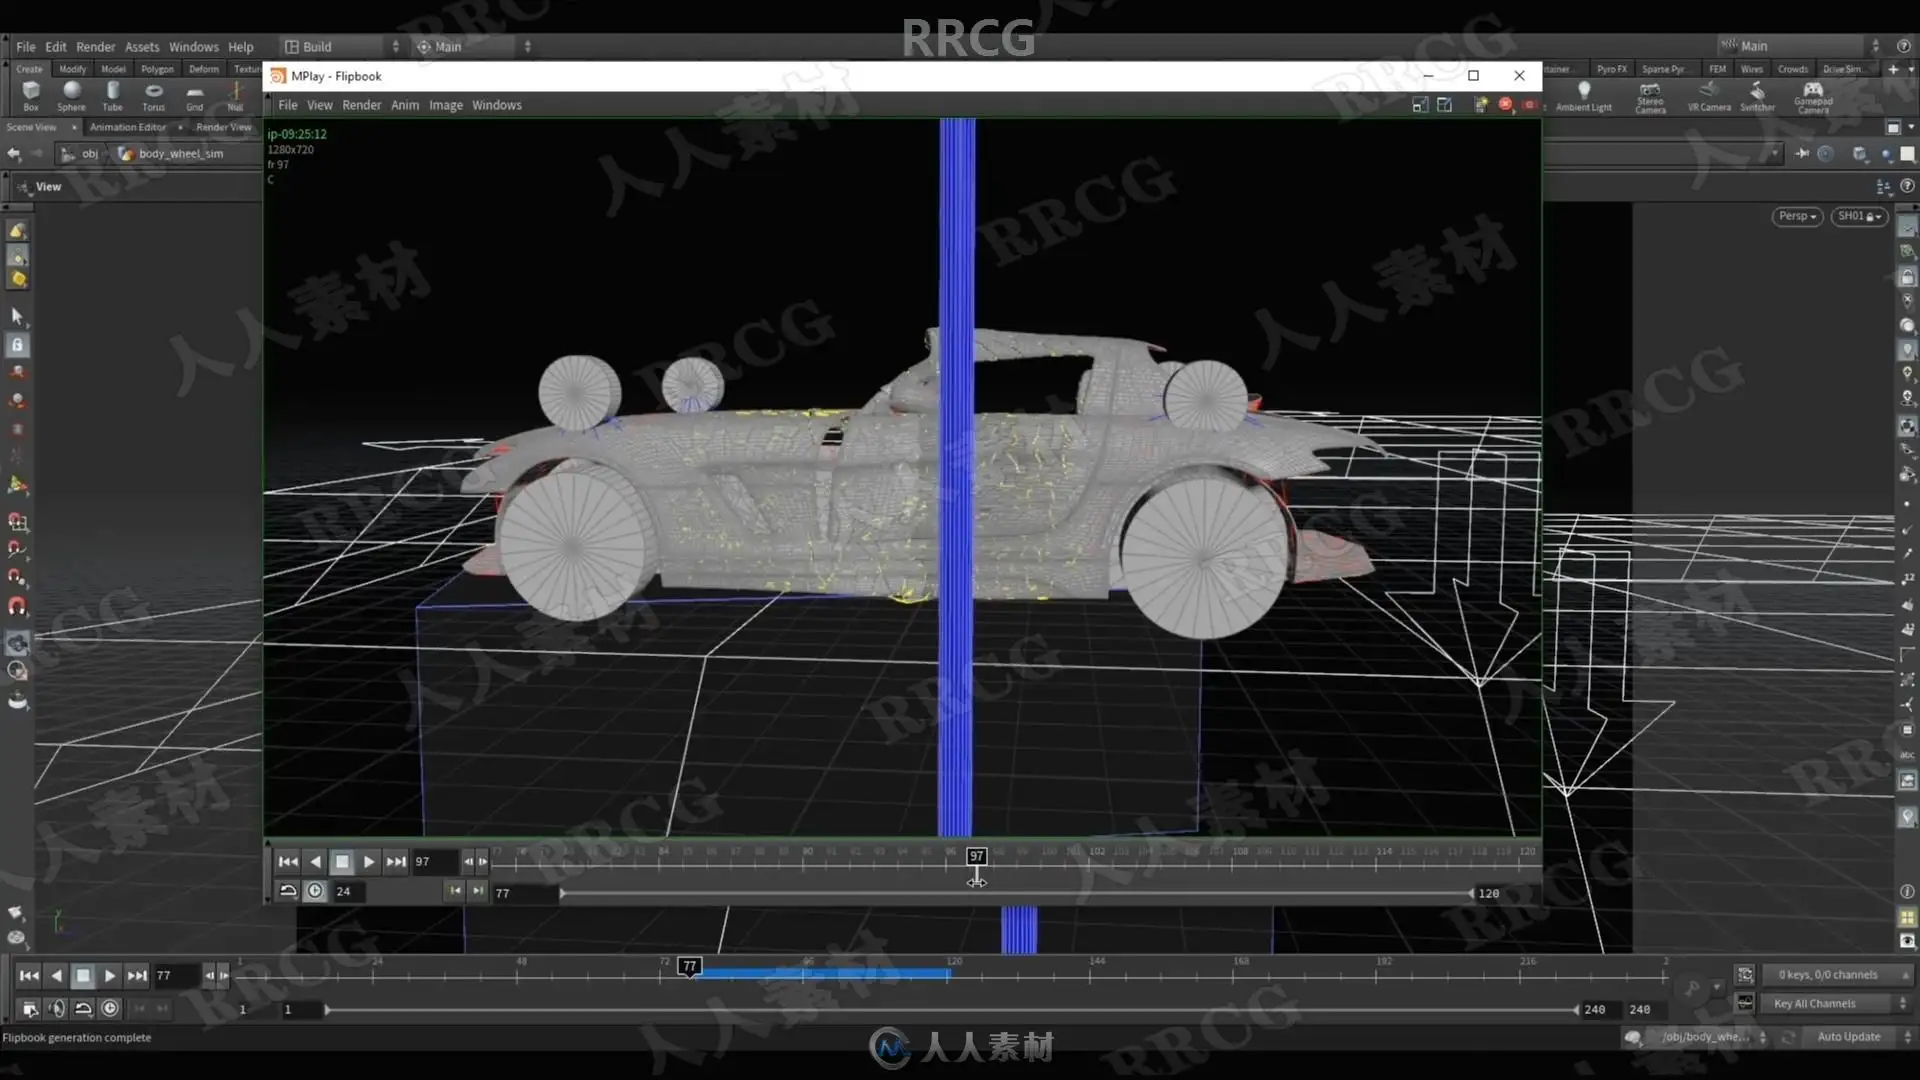1920x1080 pixels.
Task: Open the Anim menu in MPlay
Action: coord(404,105)
